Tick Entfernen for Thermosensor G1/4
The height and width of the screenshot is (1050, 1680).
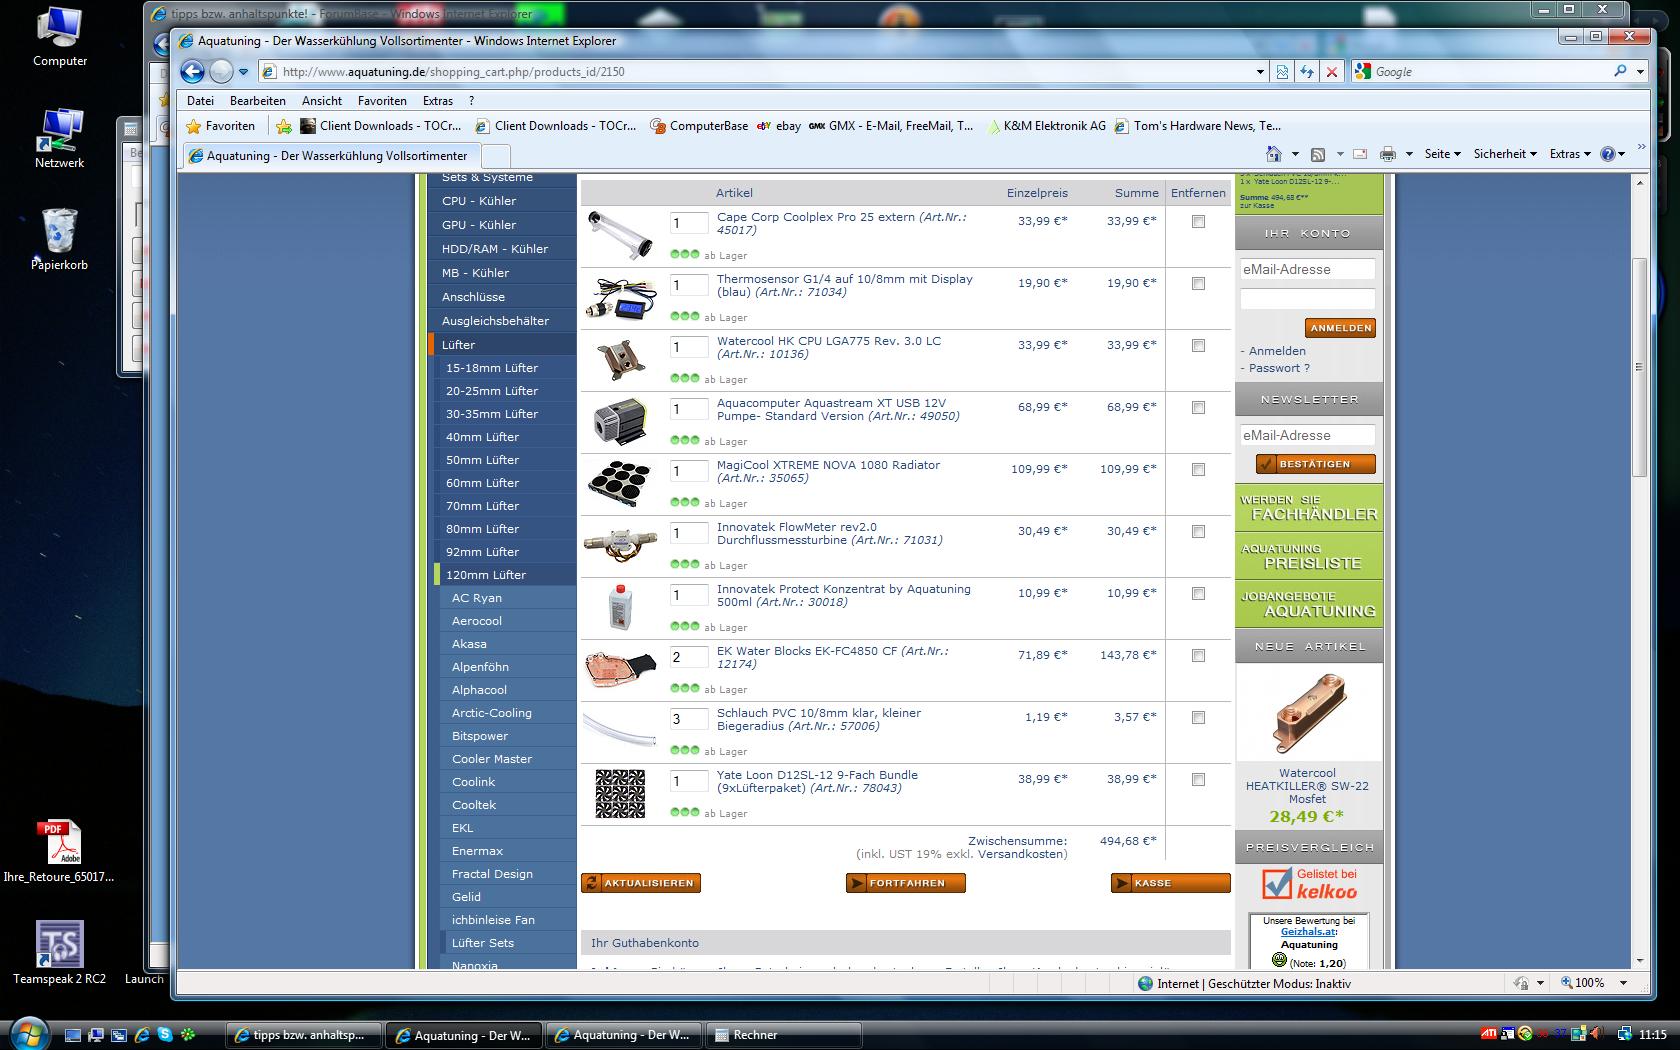click(x=1198, y=284)
